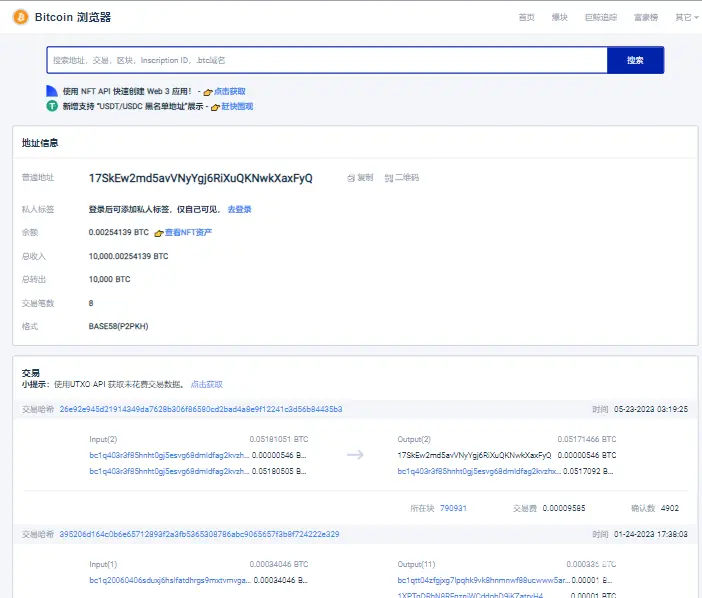Open 巨鲸追踪 navigation item
702x598 pixels.
tap(601, 17)
